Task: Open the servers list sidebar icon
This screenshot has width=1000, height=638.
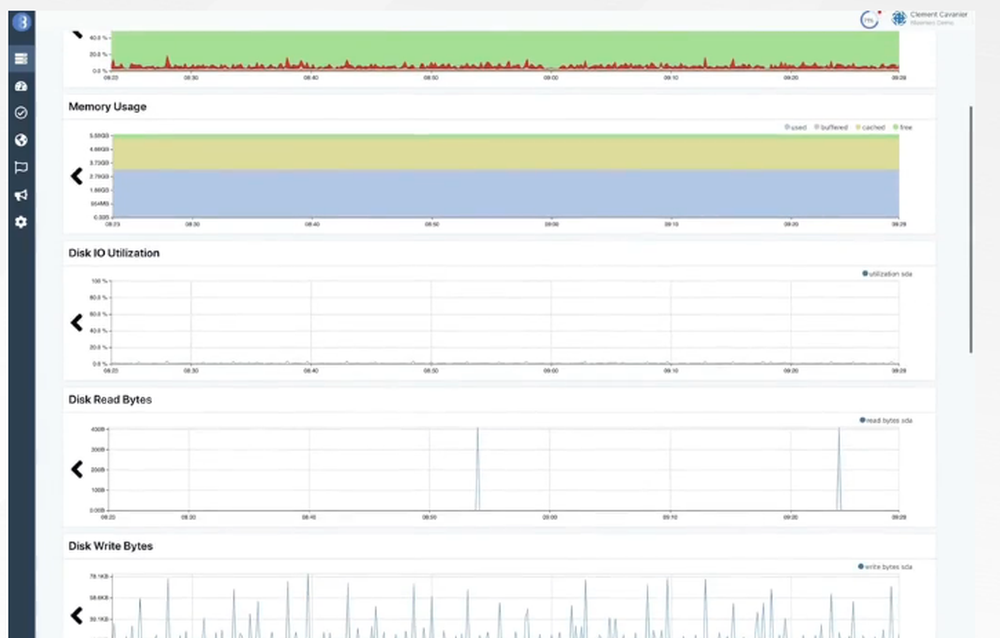Action: (21, 59)
